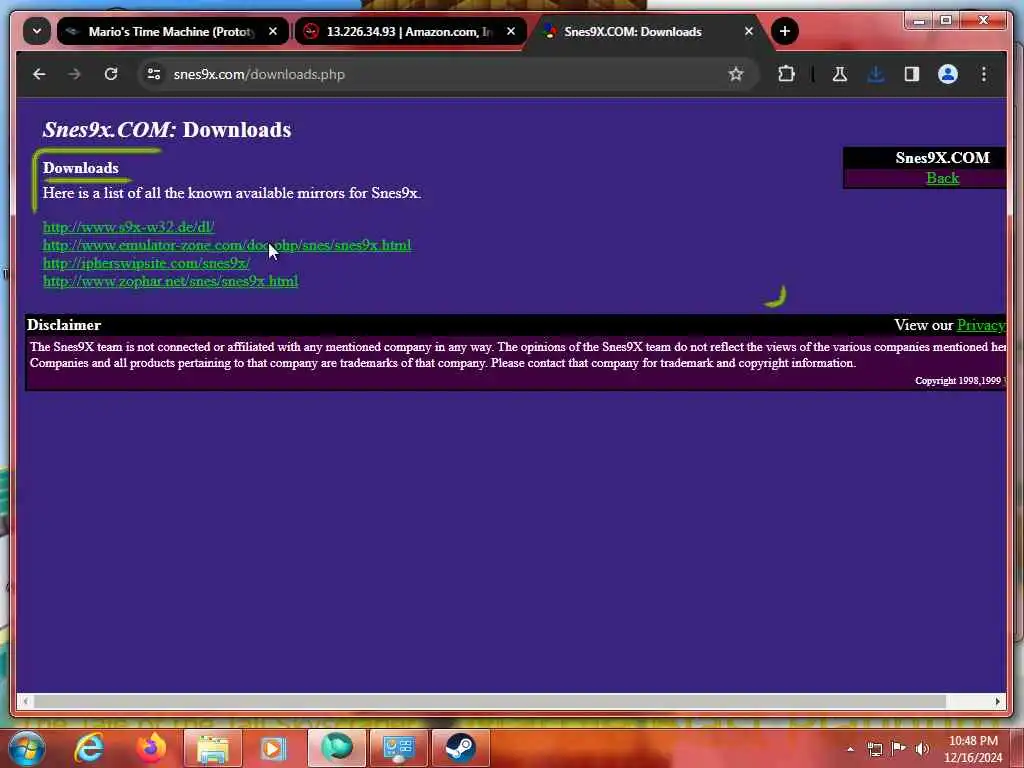Toggle the browser side panel
This screenshot has height=768, width=1024.
(x=912, y=74)
